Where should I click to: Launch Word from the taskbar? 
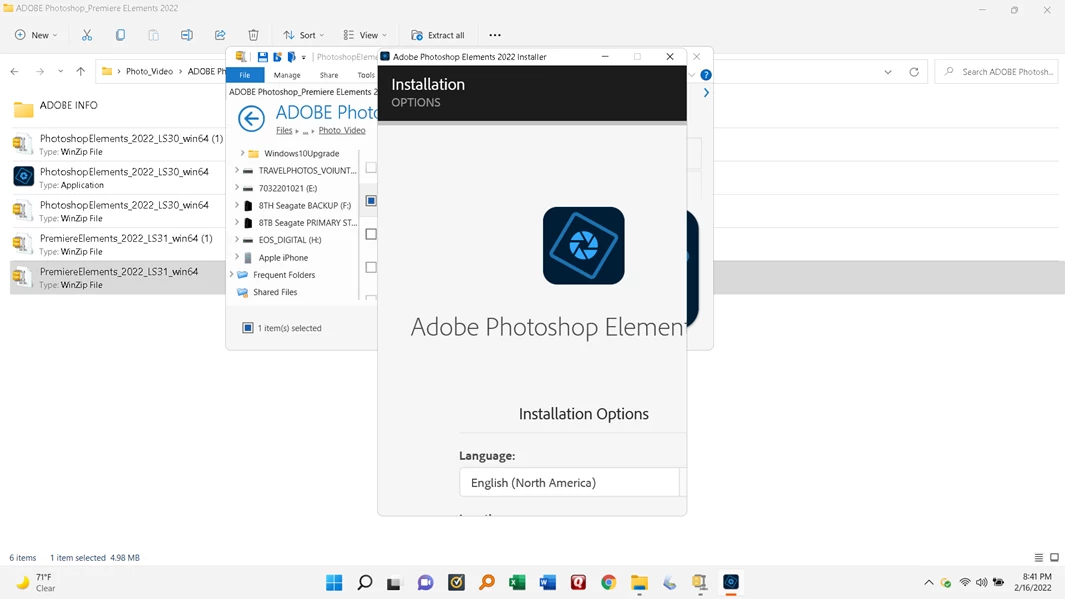(x=547, y=583)
